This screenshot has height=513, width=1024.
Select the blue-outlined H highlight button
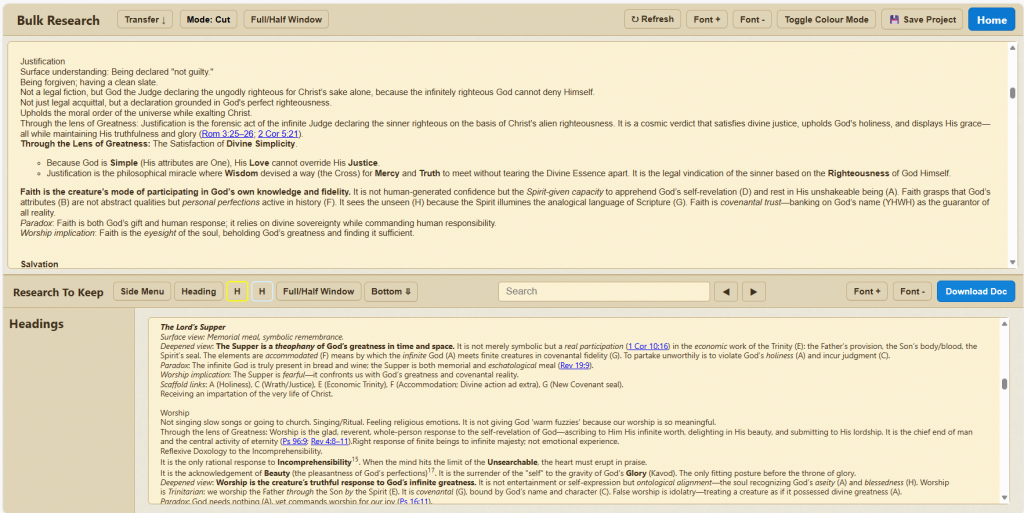[x=261, y=291]
